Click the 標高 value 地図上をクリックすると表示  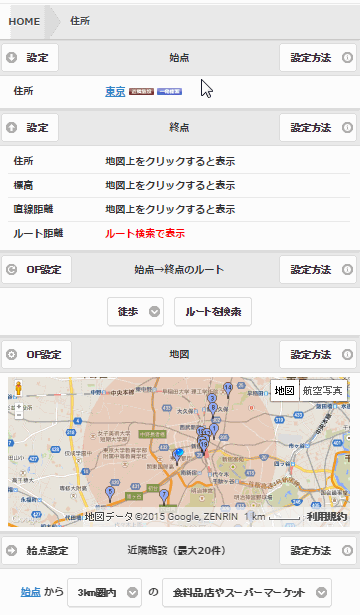click(170, 185)
